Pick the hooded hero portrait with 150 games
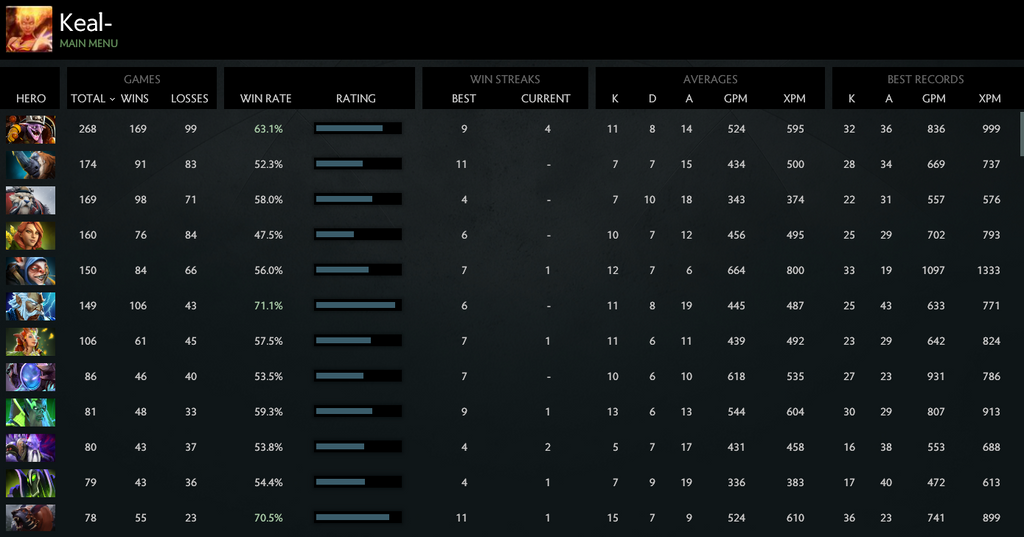Screen dimensions: 1024x537 click(31, 270)
